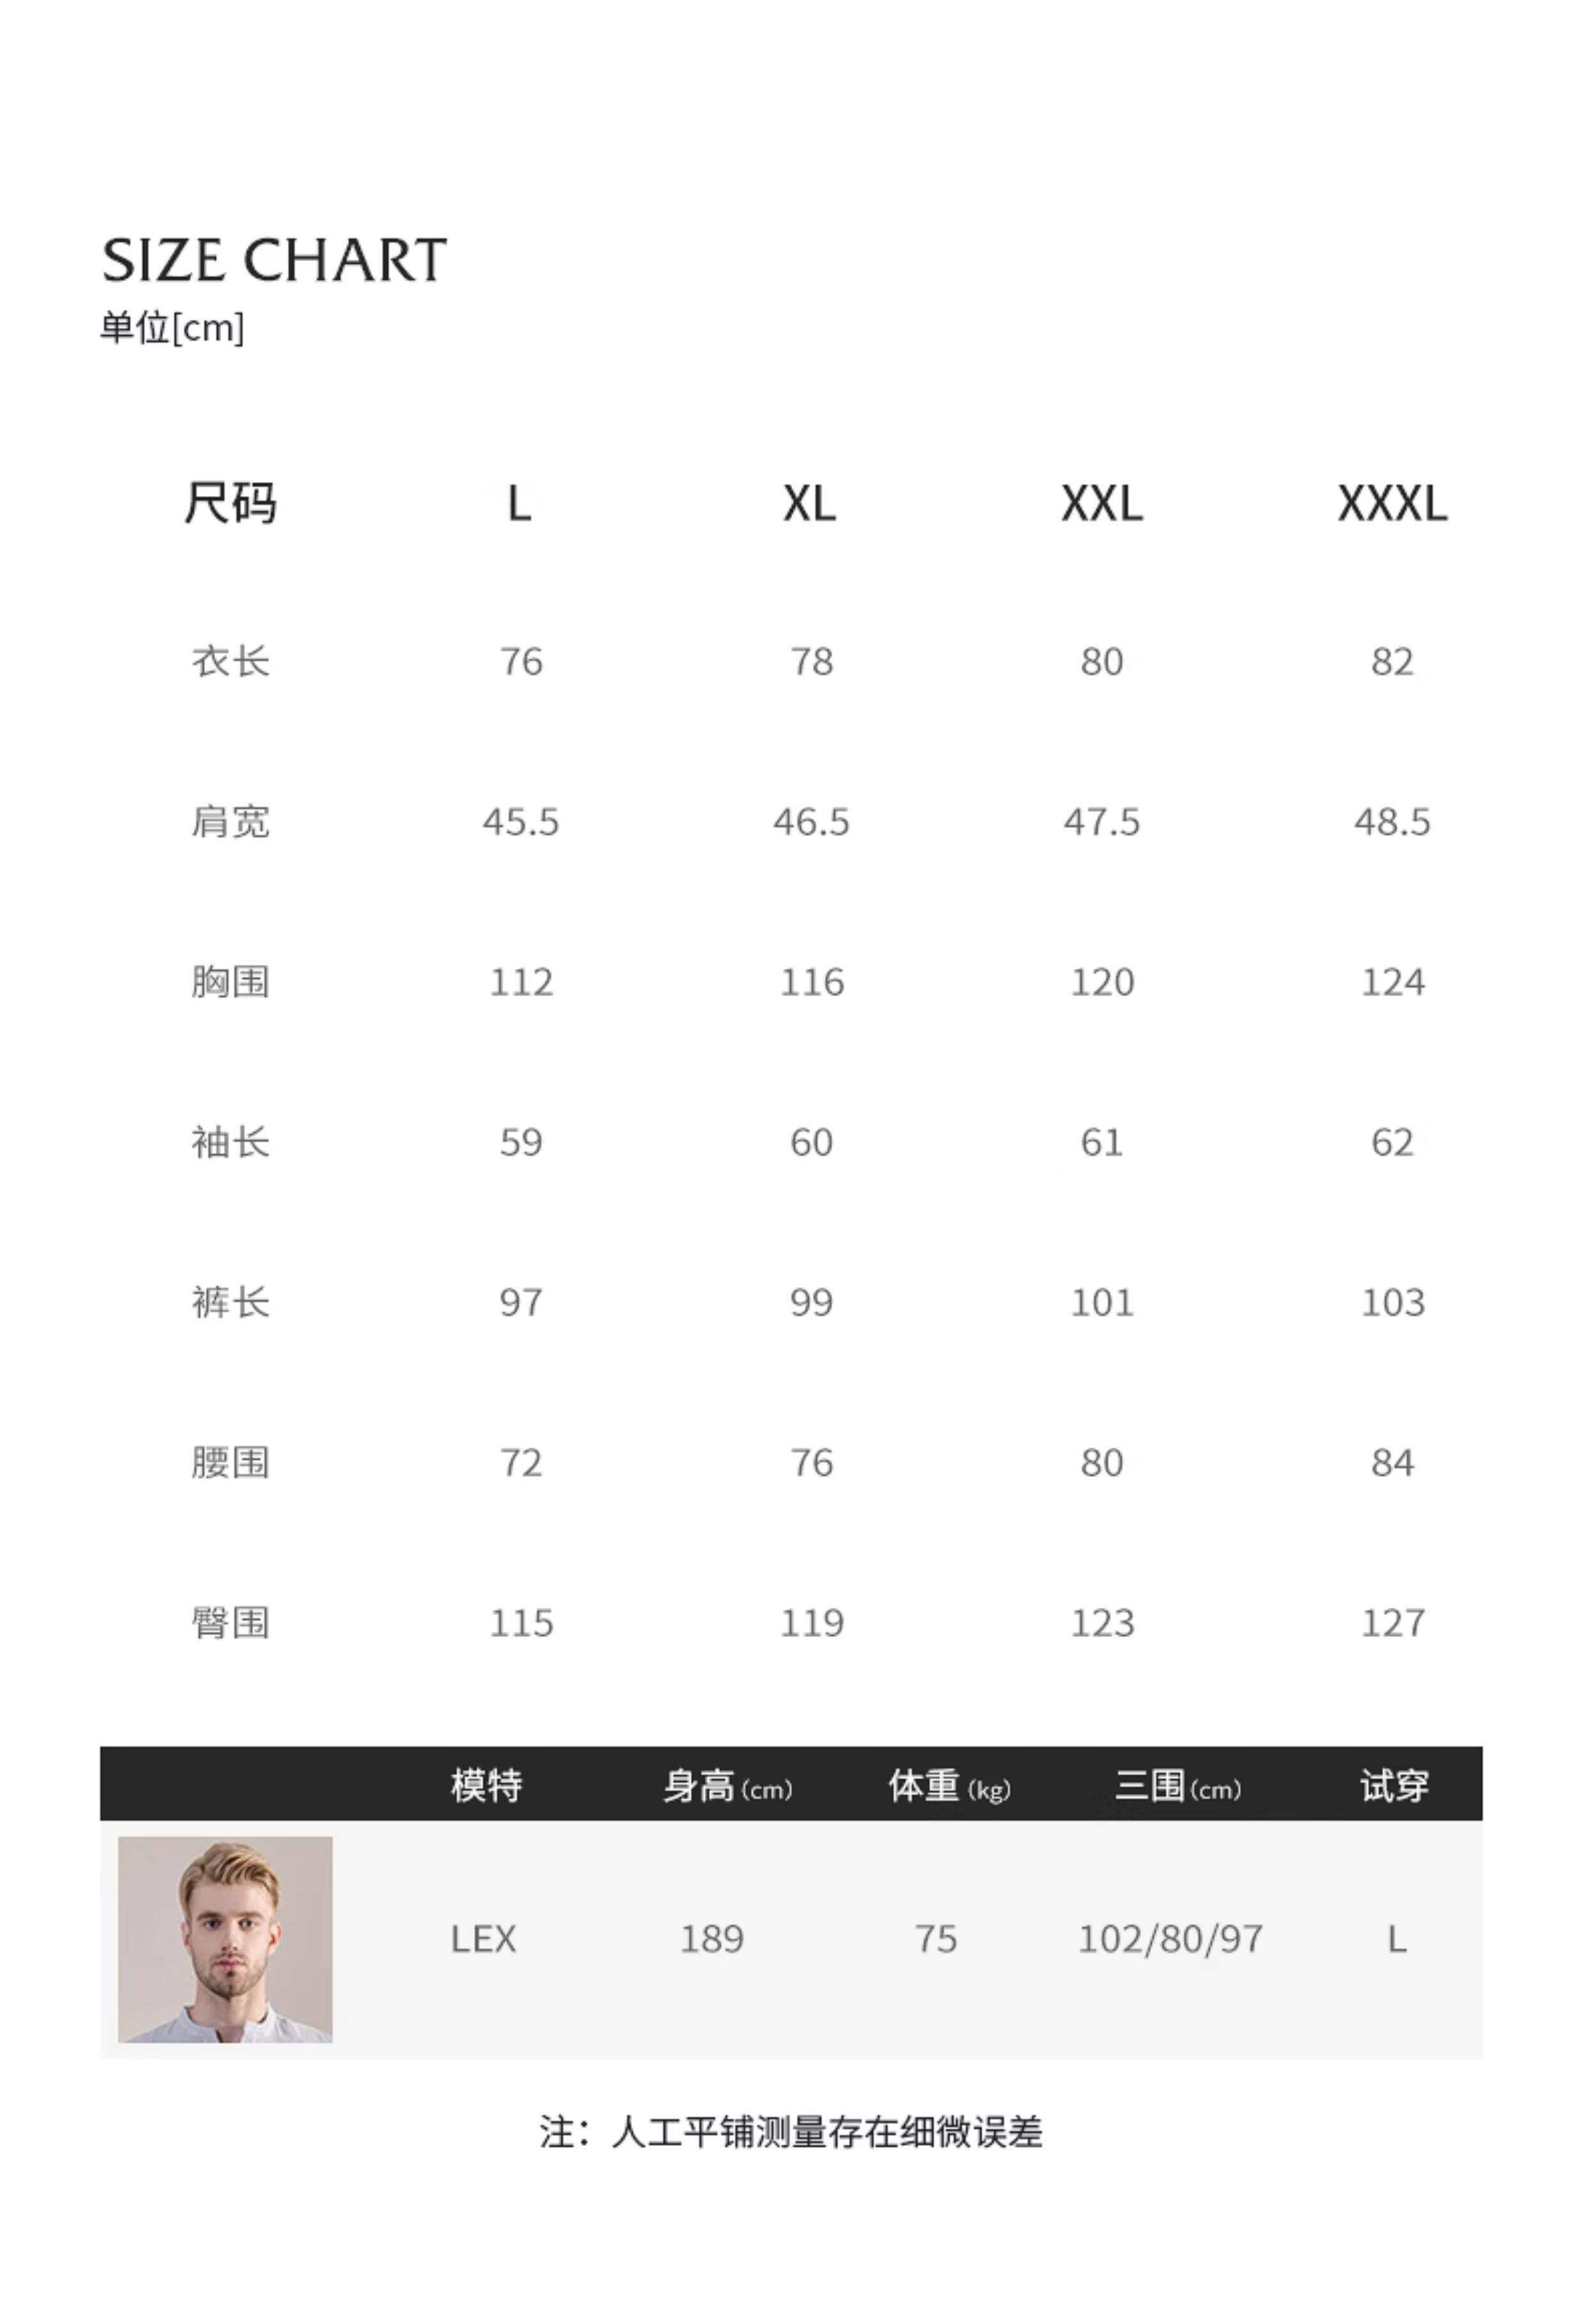
Task: Click the SIZE CHART title
Action: pyautogui.click(x=274, y=261)
